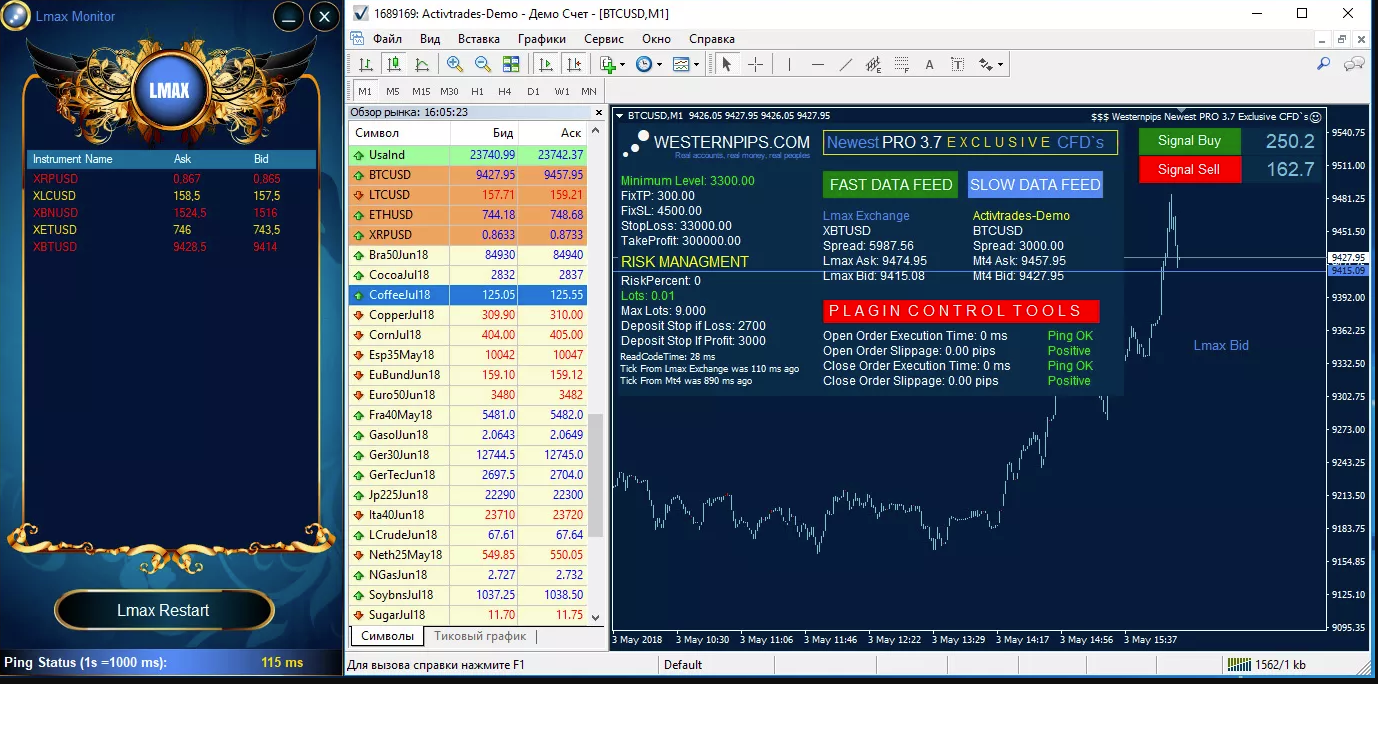Click the round LMAX logo emblem
Screen dimensions: 1378x745
(x=168, y=90)
